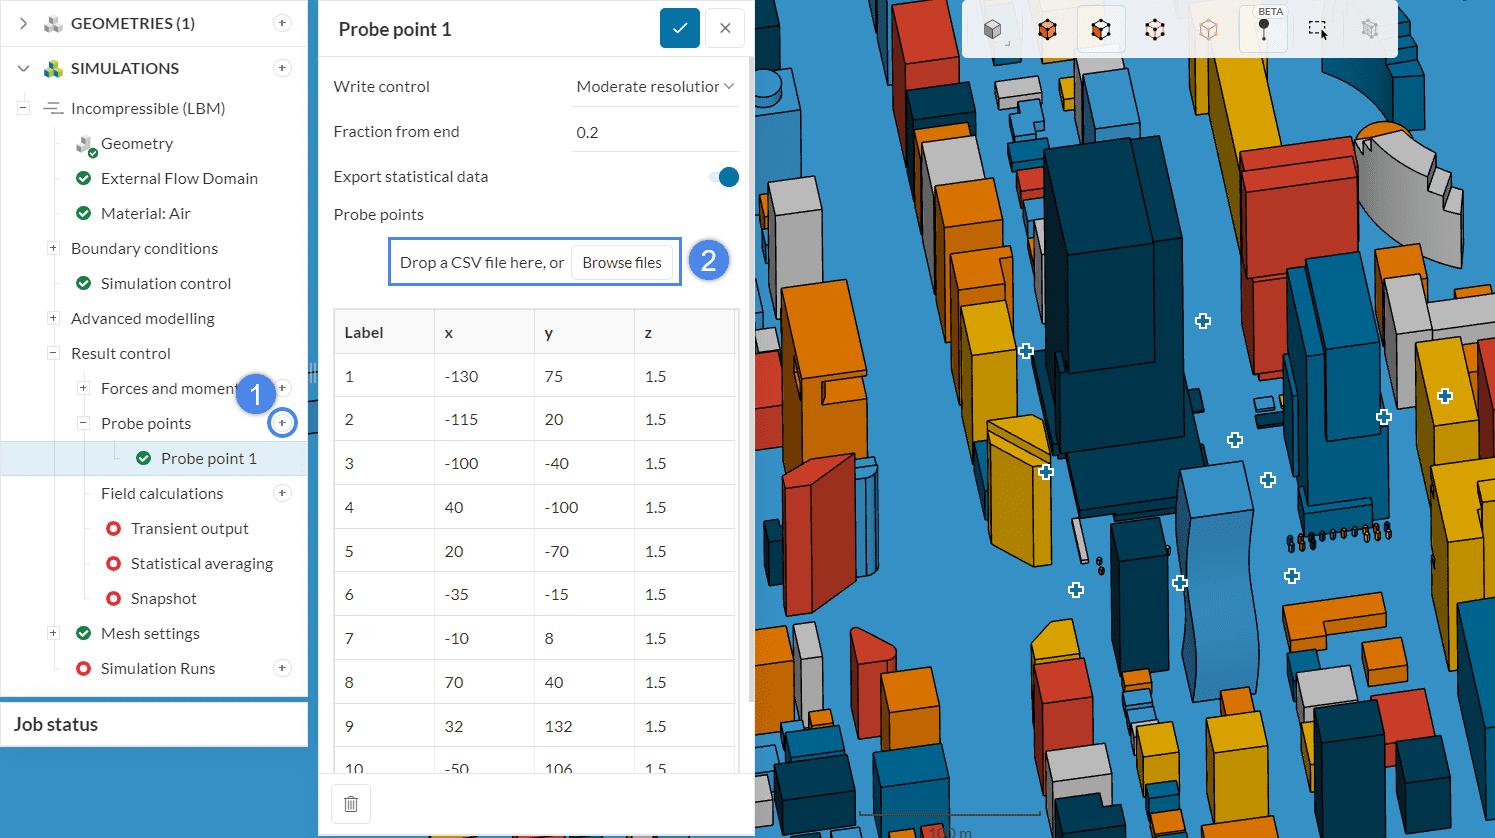Collapse the Result control tree node
Image resolution: width=1495 pixels, height=838 pixels.
point(53,353)
